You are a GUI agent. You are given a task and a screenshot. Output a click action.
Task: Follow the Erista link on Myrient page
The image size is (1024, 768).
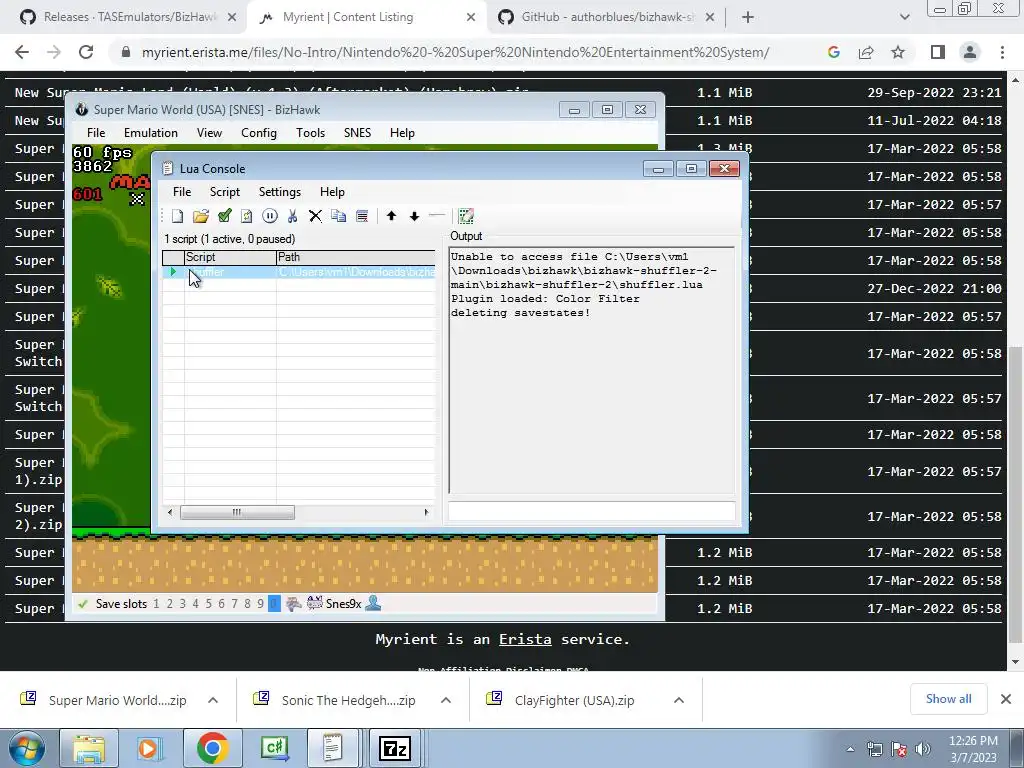tap(525, 639)
